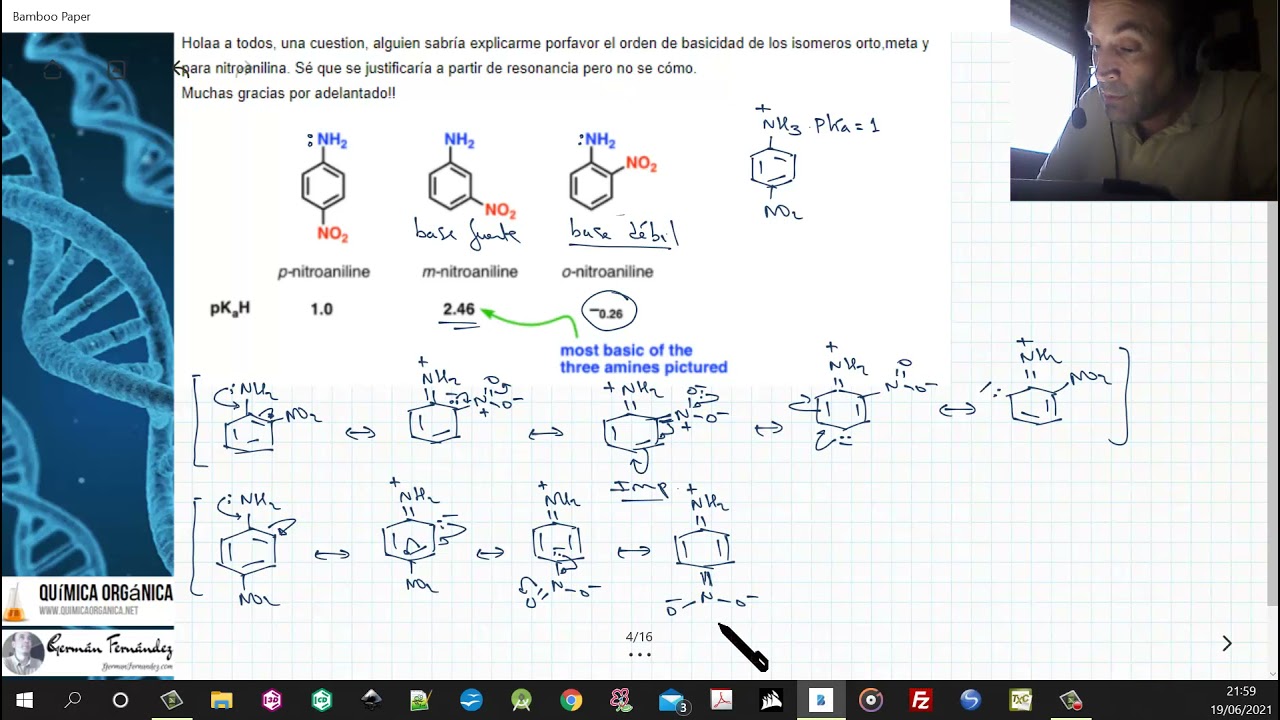Open the three-dots menu under the page counter
Image resolution: width=1280 pixels, height=720 pixels.
tap(639, 655)
